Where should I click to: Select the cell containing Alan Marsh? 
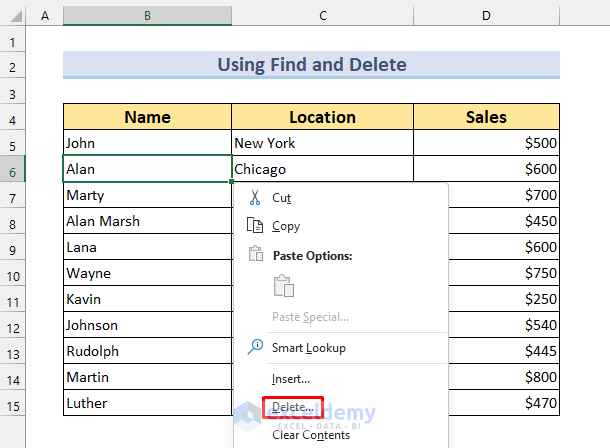[147, 221]
